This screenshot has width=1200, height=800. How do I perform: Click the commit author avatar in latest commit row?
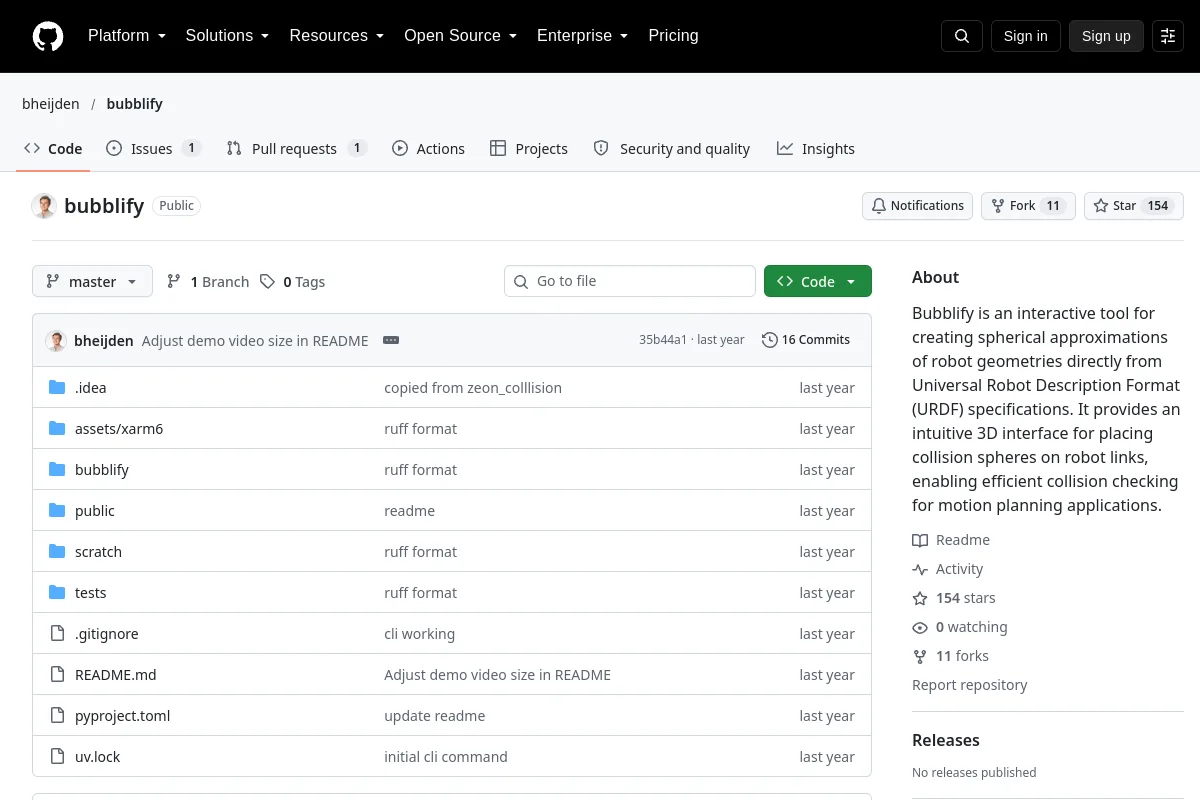tap(56, 340)
